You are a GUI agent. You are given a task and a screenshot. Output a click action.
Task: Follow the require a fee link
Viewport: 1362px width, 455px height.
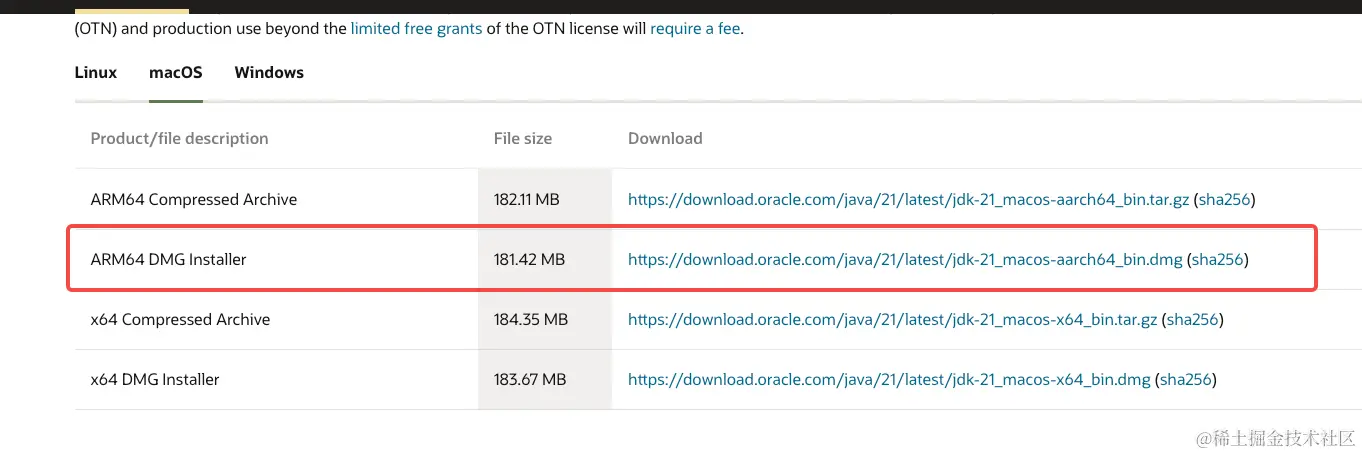[695, 28]
